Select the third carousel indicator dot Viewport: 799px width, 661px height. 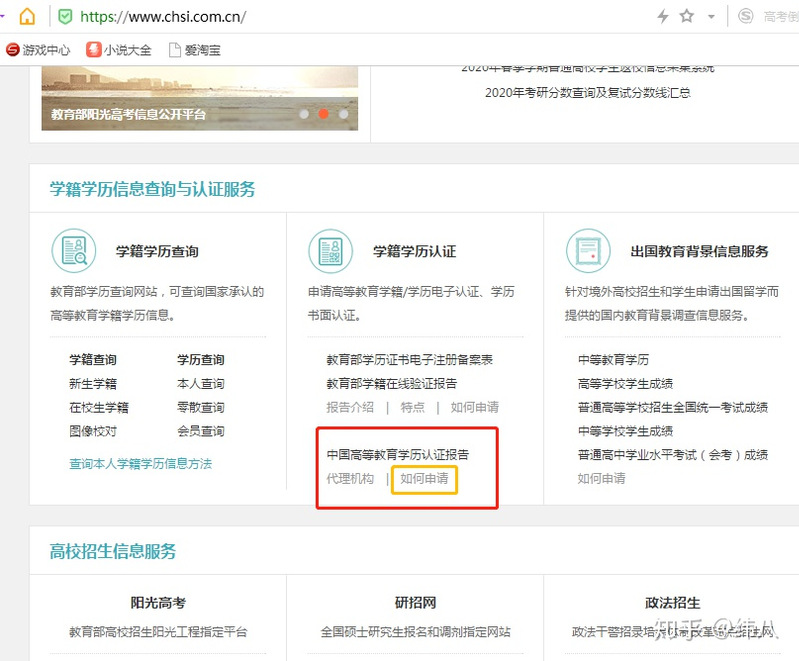tap(344, 114)
